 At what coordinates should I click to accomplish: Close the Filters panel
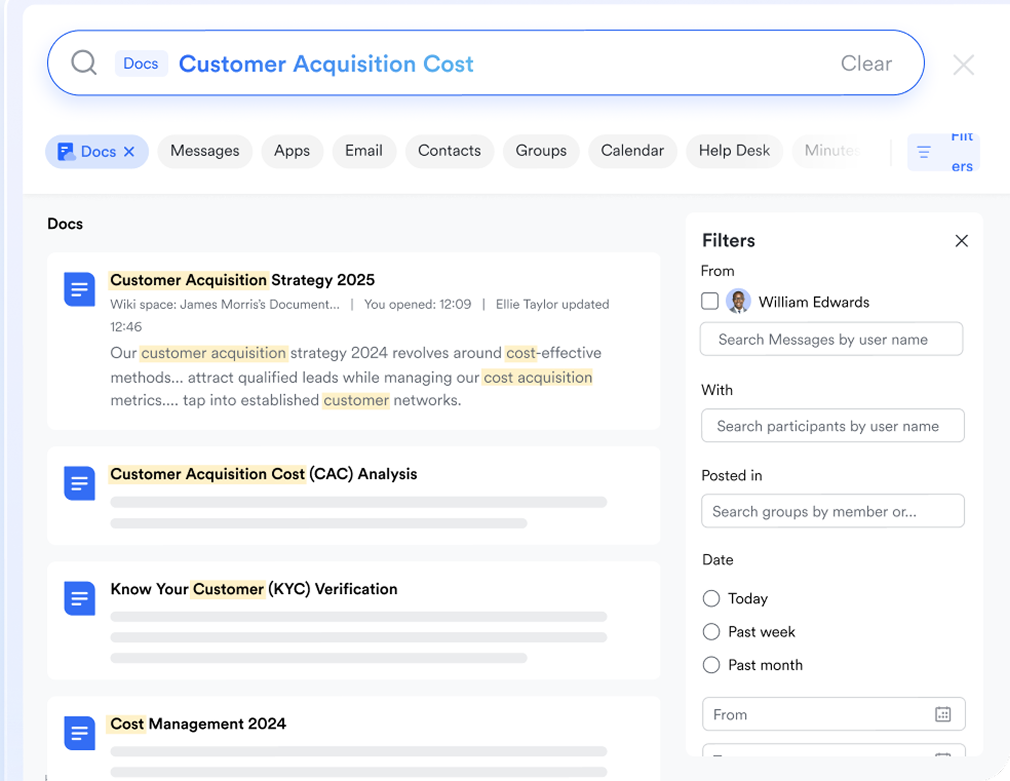[961, 241]
